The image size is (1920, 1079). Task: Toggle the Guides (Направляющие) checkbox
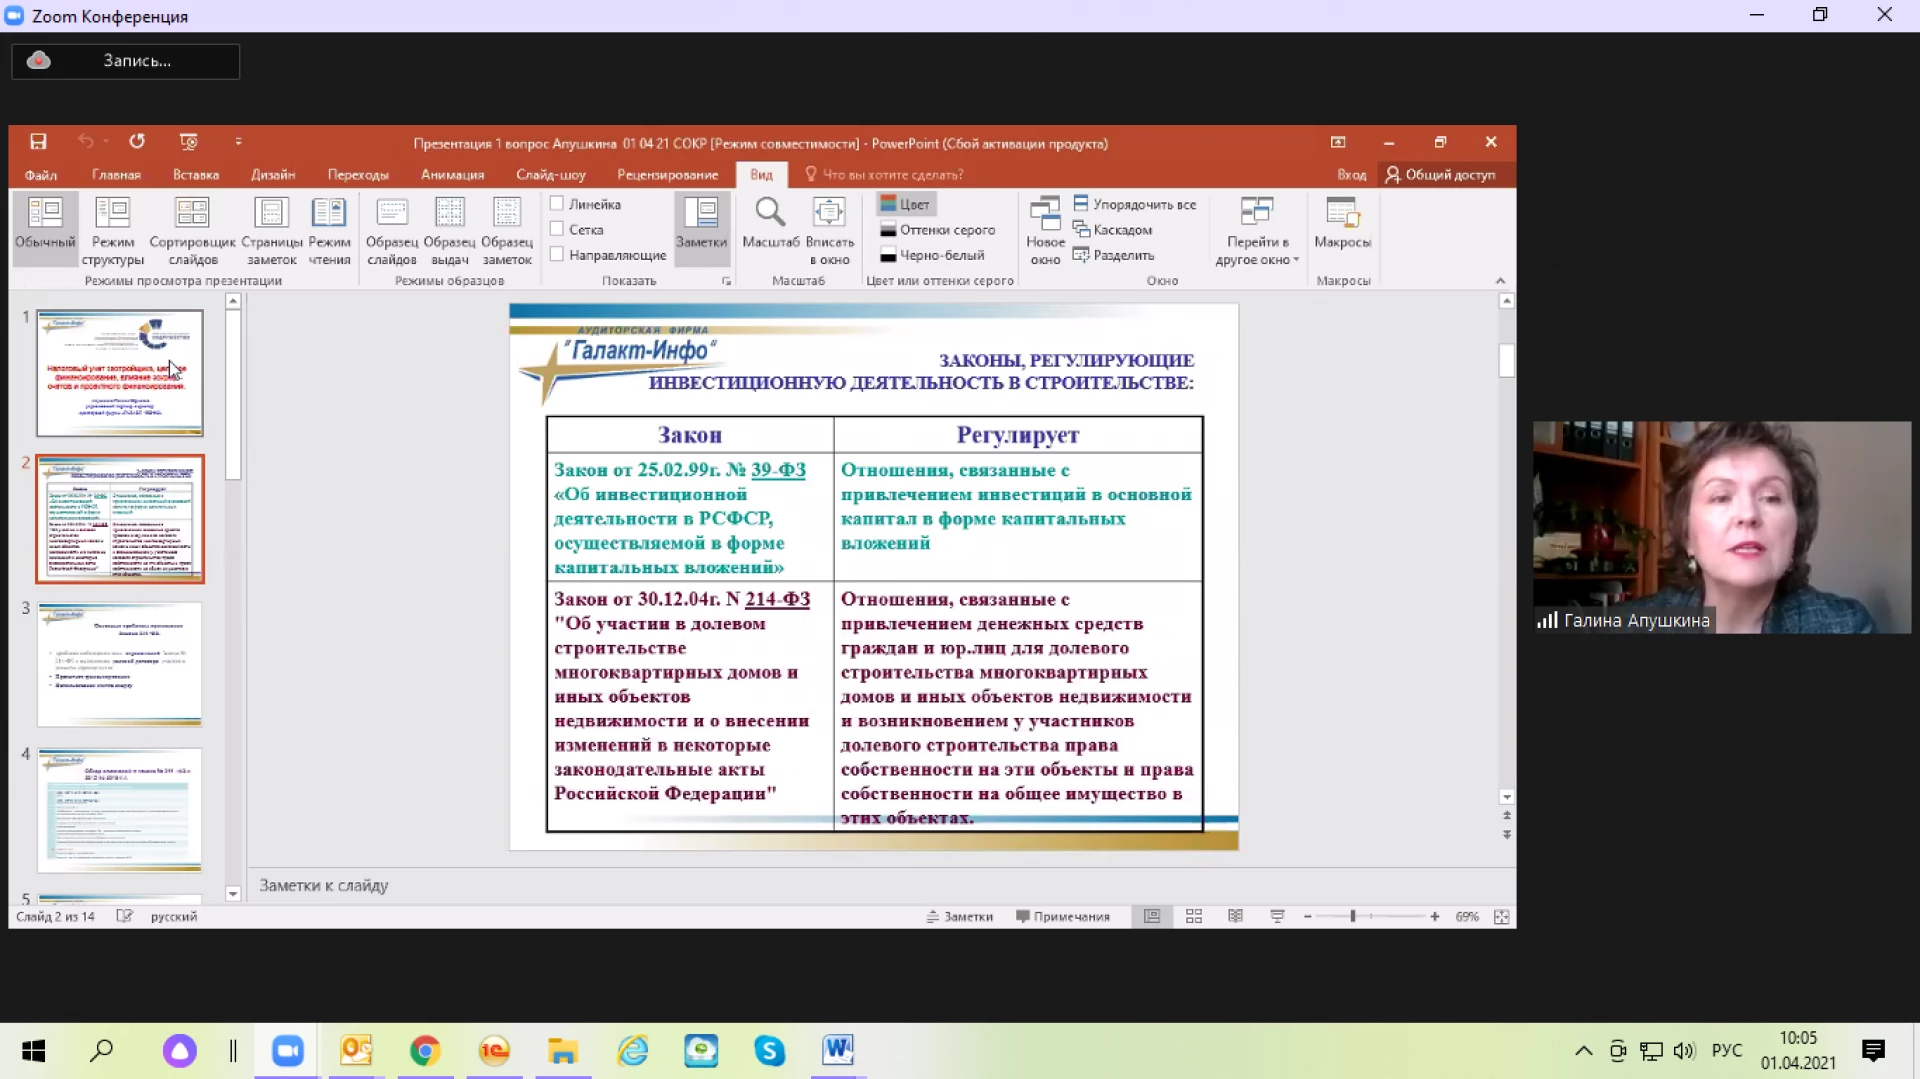[x=557, y=255]
